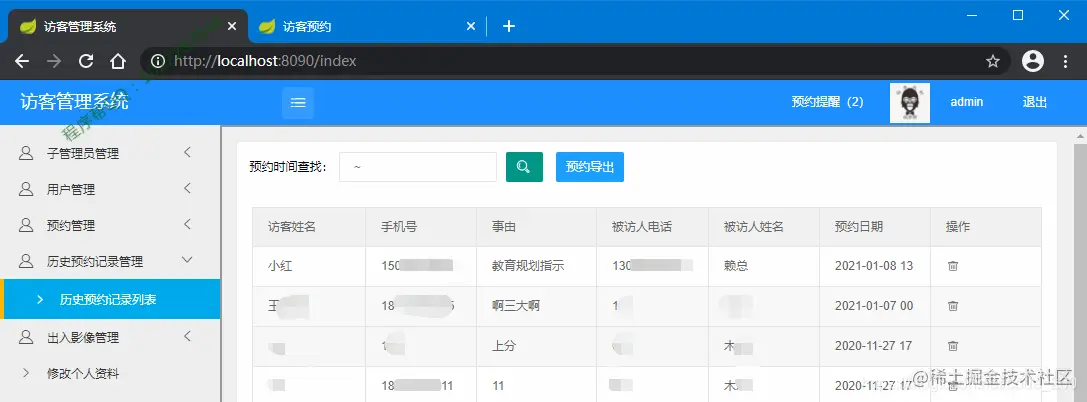This screenshot has height=402, width=1087.
Task: Click the green search button
Action: [524, 167]
